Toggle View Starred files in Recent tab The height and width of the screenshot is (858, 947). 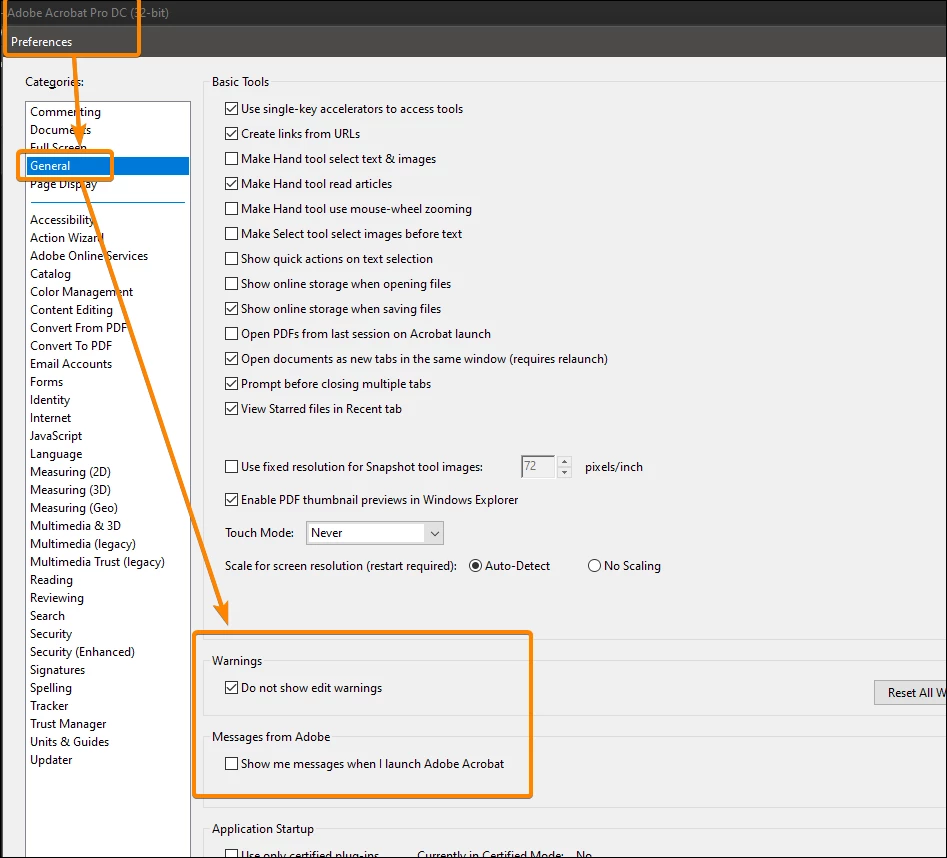coord(231,409)
